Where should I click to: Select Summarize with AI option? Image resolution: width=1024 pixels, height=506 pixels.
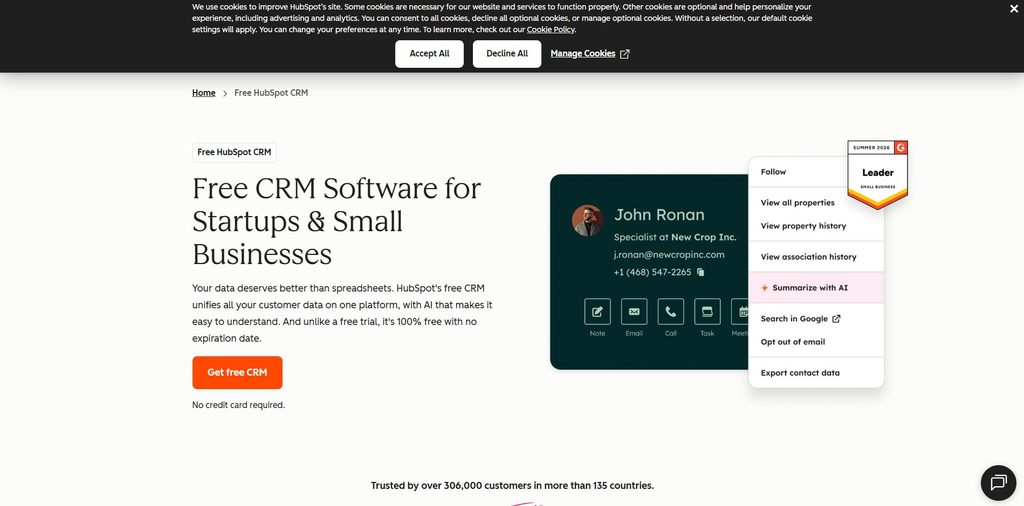pos(816,288)
